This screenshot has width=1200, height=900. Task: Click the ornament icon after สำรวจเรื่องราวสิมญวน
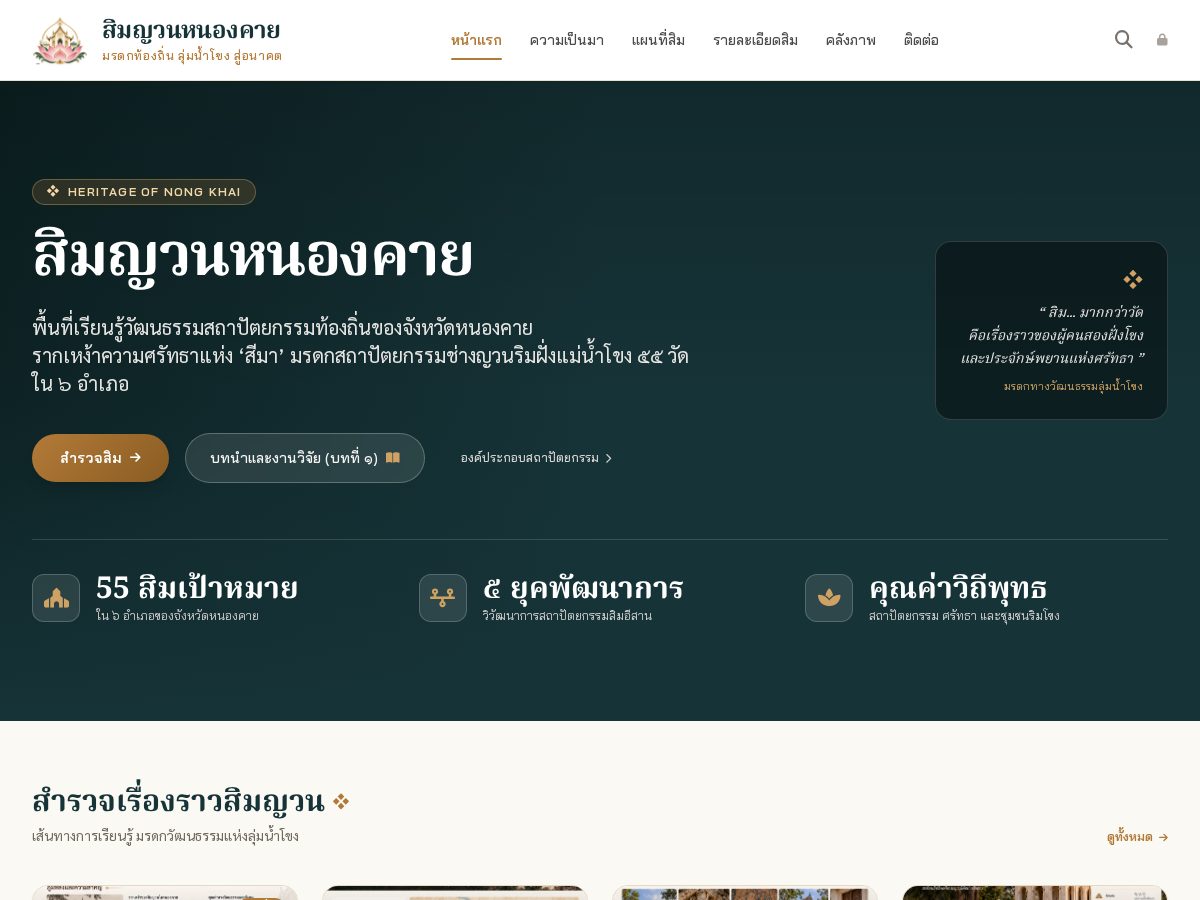[x=341, y=802]
